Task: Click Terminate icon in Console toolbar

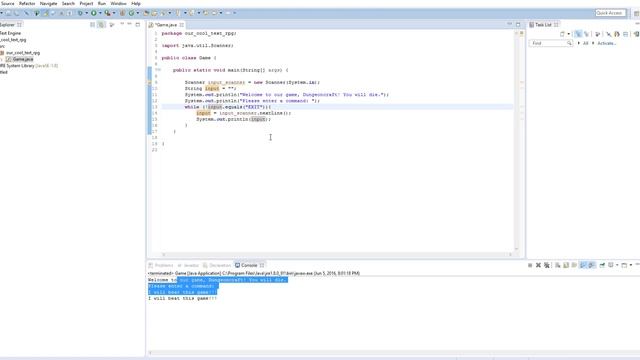Action: pos(530,265)
